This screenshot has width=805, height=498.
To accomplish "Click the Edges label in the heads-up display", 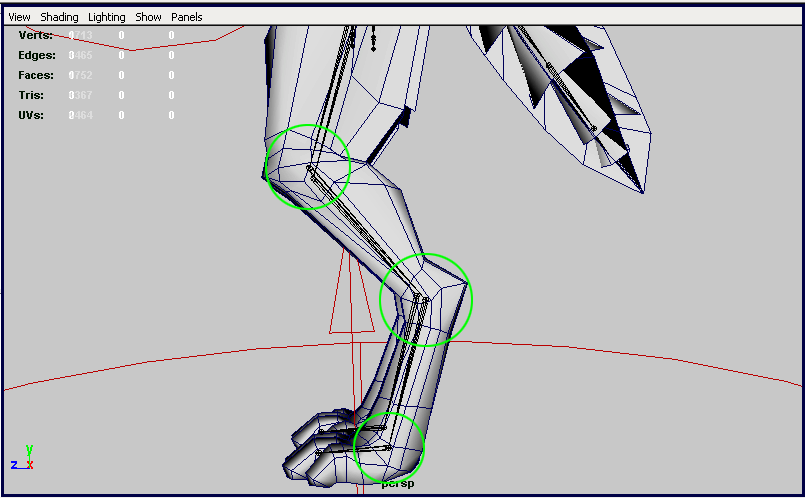I will pos(37,55).
